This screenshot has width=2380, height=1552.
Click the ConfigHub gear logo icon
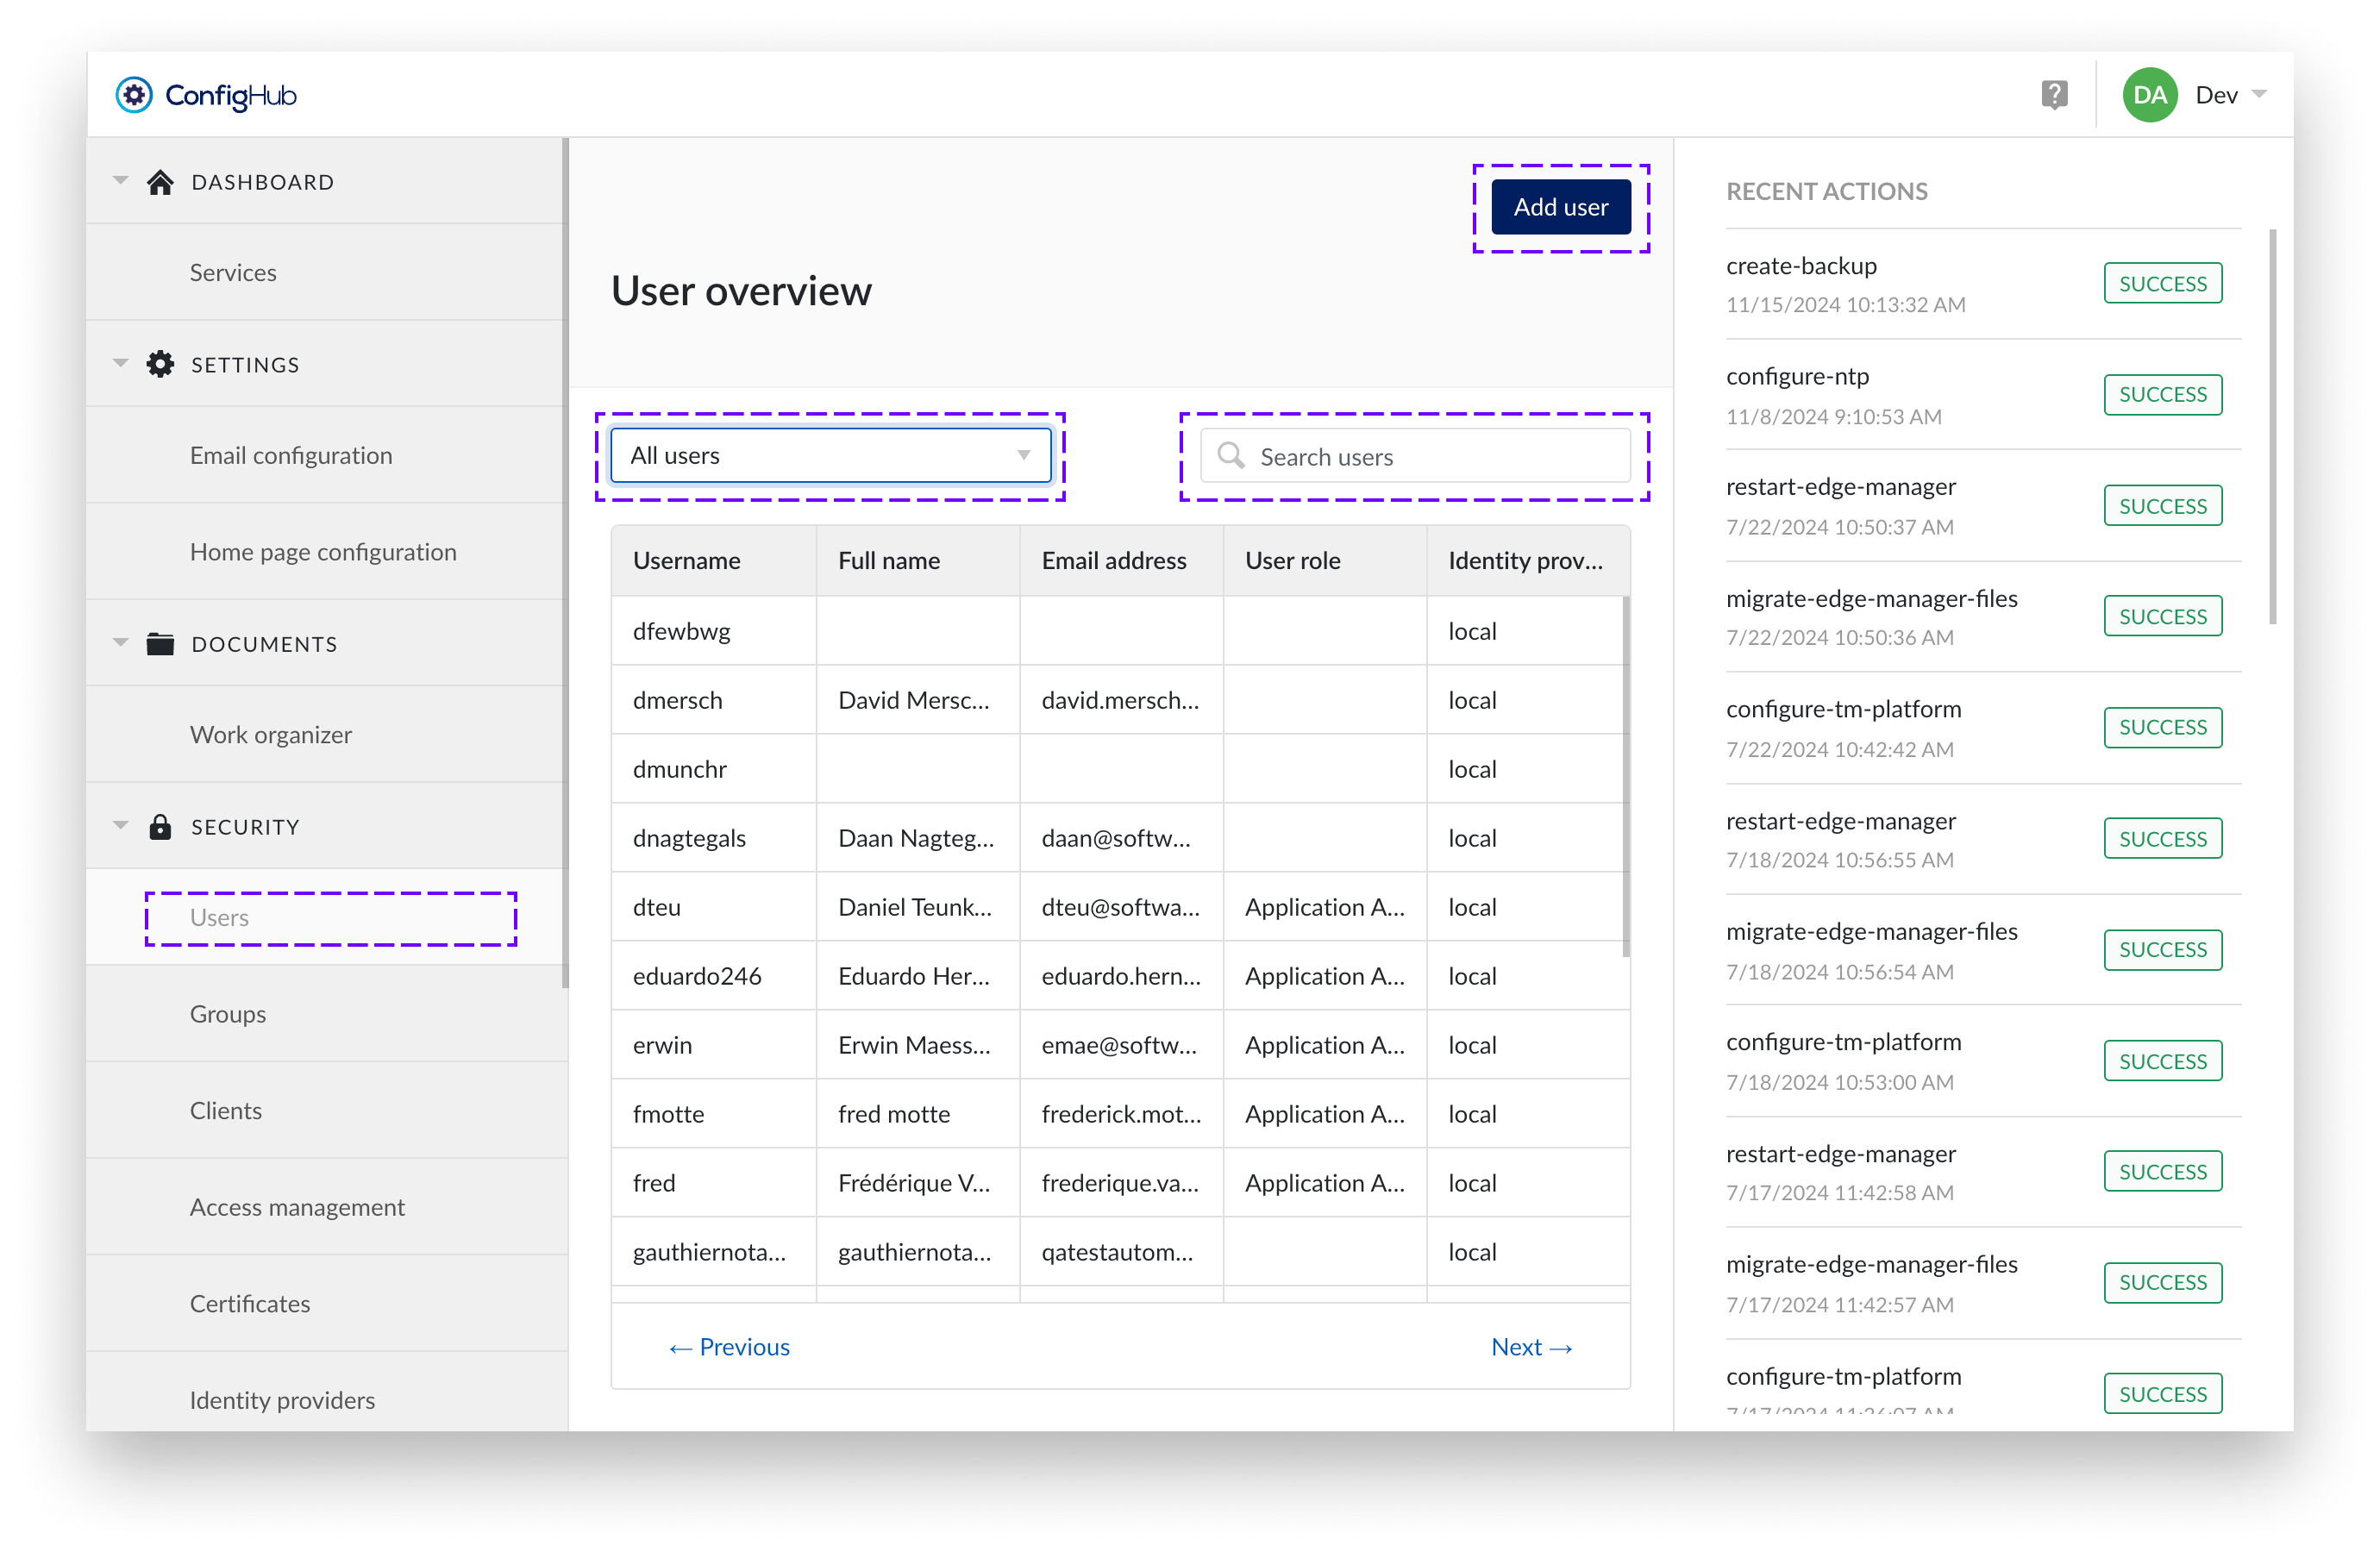coord(135,95)
